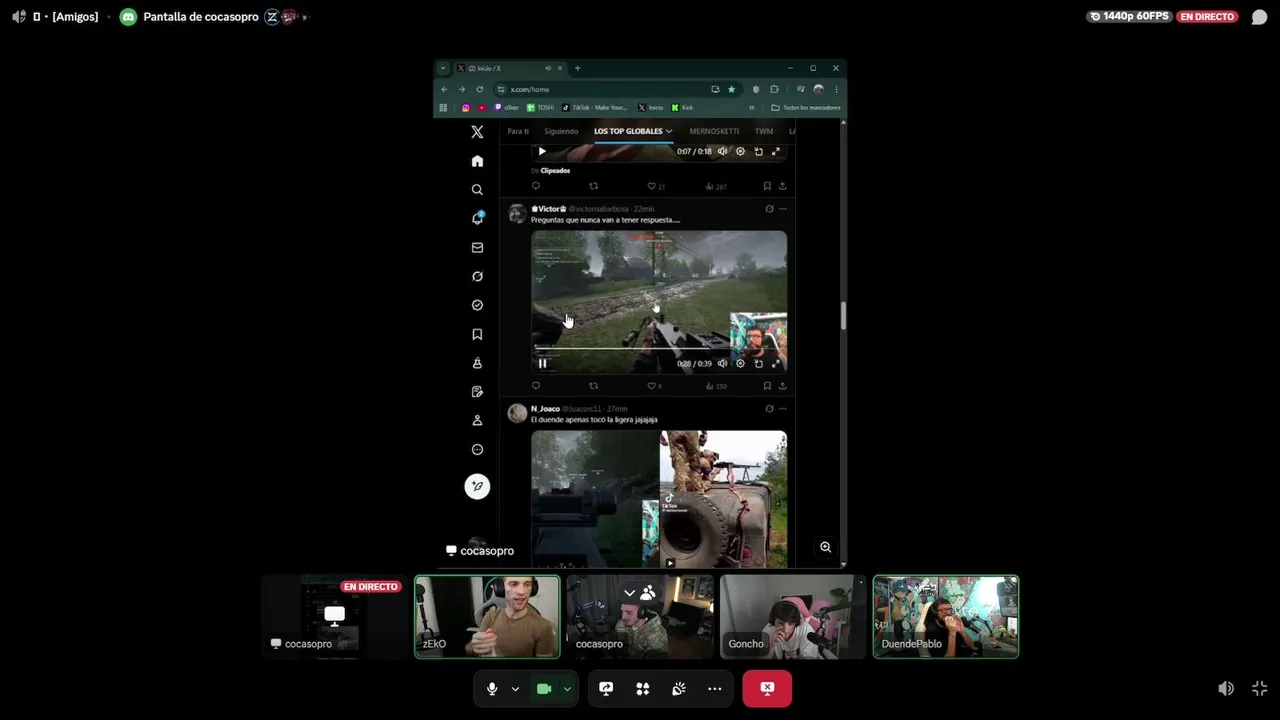Screen dimensions: 1280x720
Task: Fullscreen the Victor post video
Action: pos(775,363)
